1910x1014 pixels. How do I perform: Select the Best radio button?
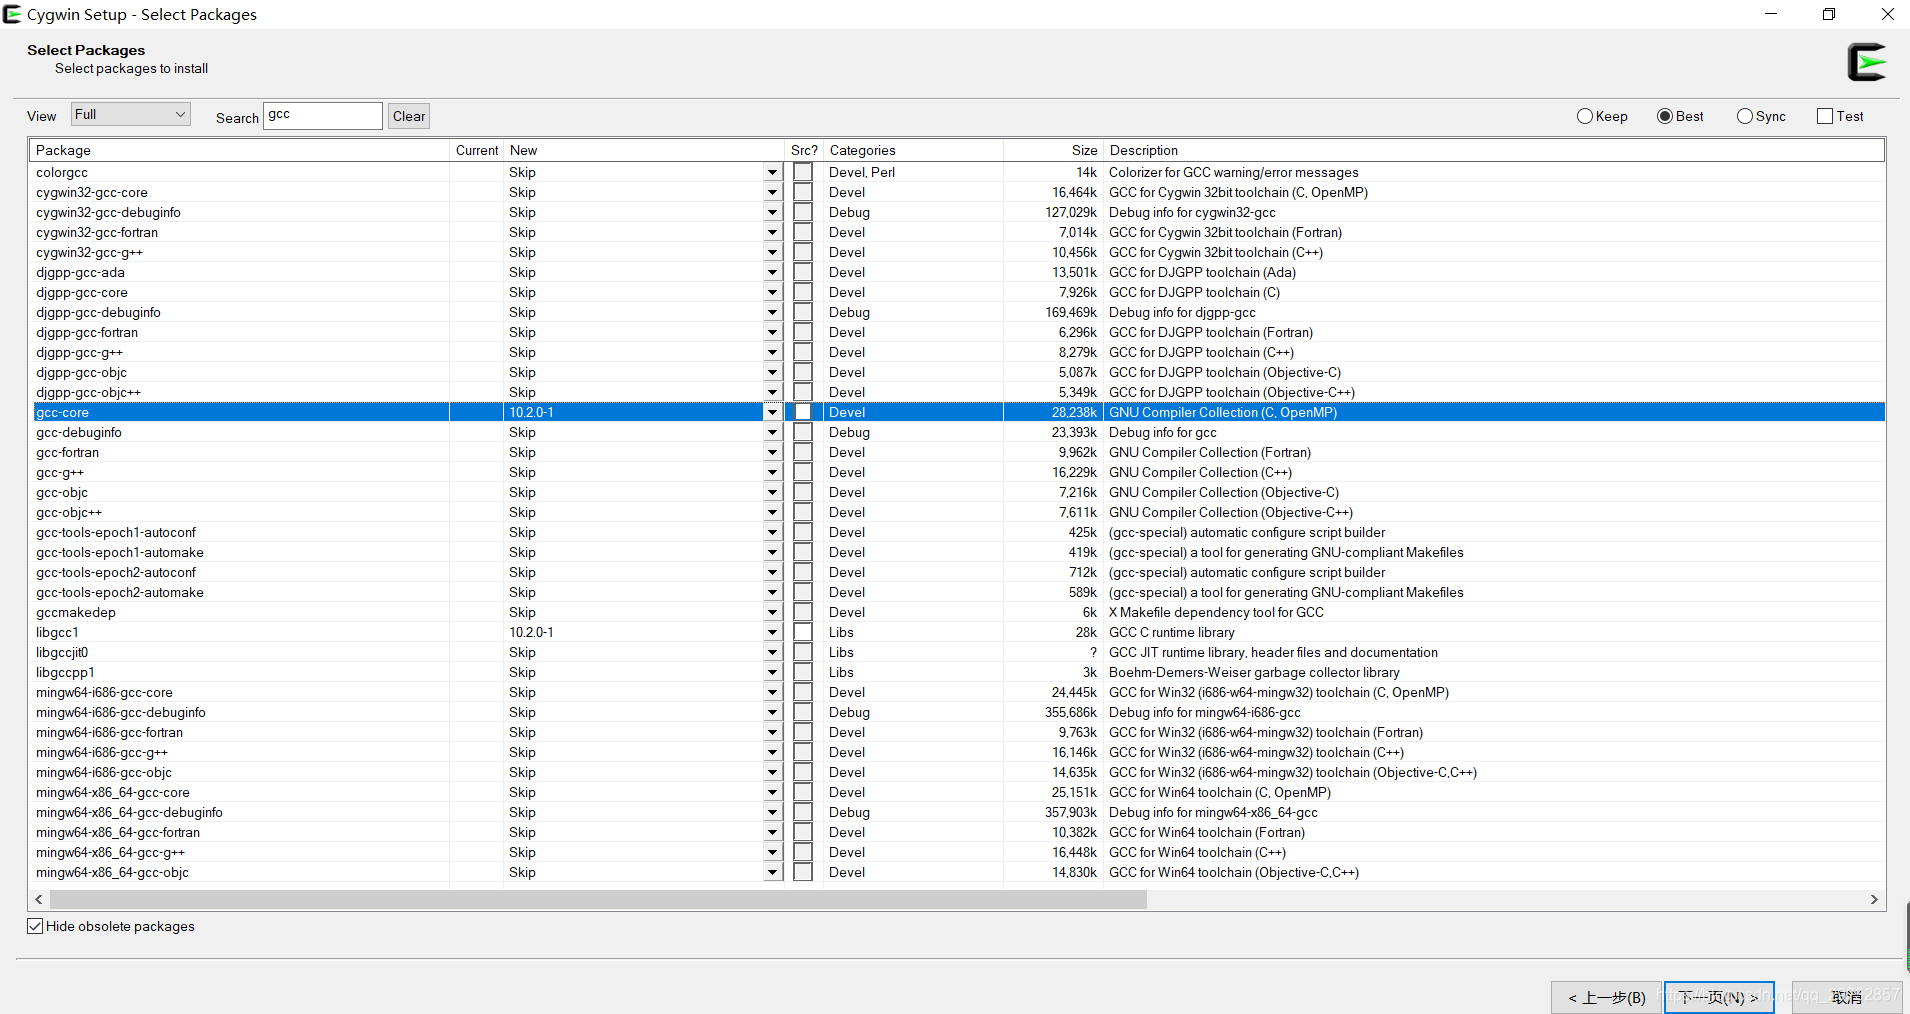click(1680, 116)
